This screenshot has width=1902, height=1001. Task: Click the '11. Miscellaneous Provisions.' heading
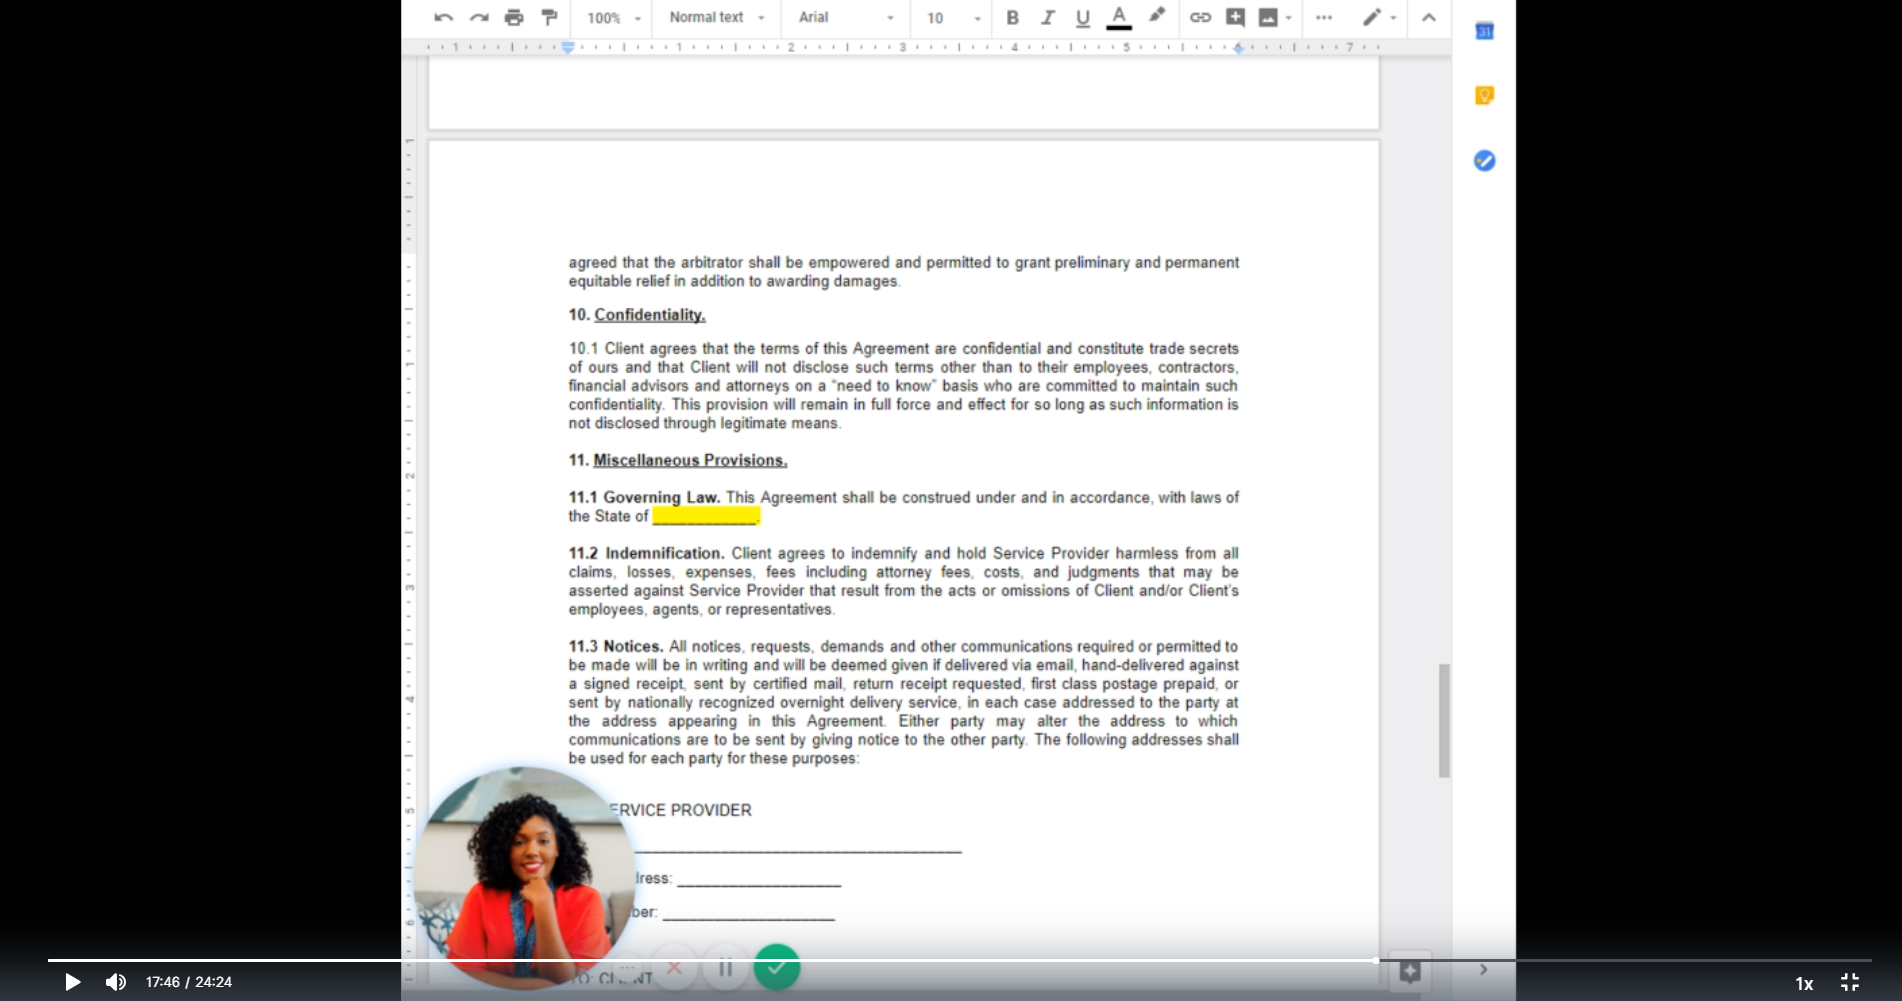point(678,460)
